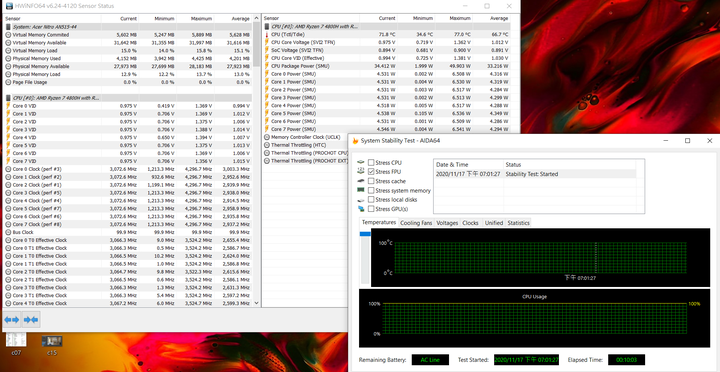
Task: Select the Core 3 Power (SMU) row
Action: coord(387,98)
